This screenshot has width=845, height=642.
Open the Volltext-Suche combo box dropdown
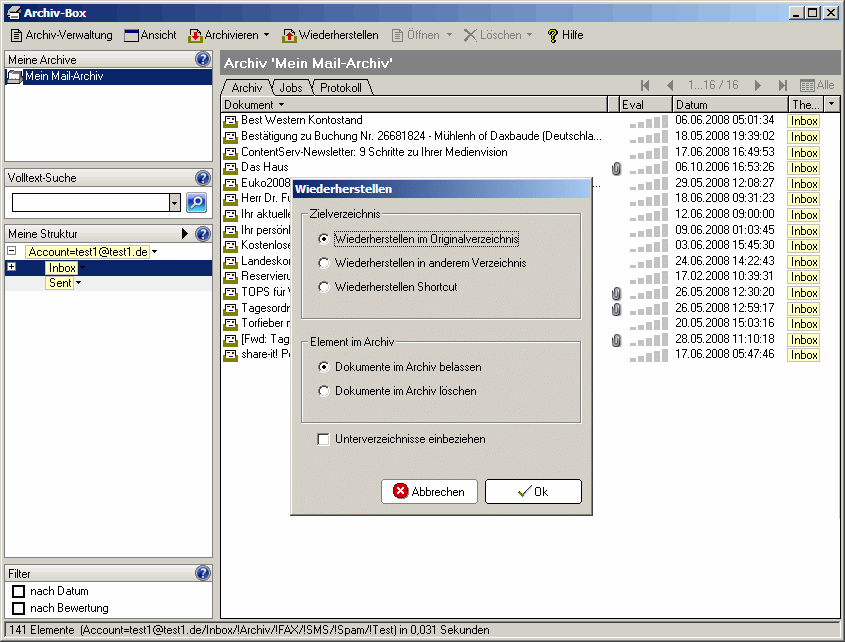pyautogui.click(x=175, y=203)
